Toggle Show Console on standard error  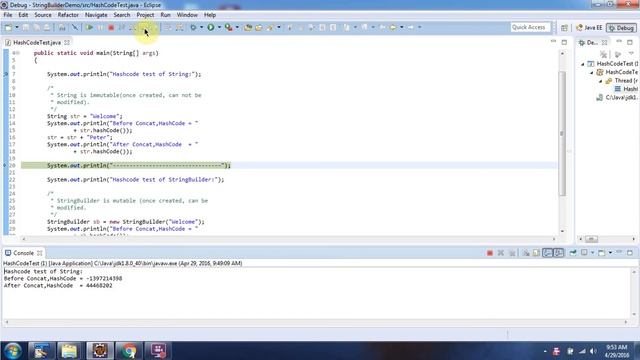click(x=559, y=253)
